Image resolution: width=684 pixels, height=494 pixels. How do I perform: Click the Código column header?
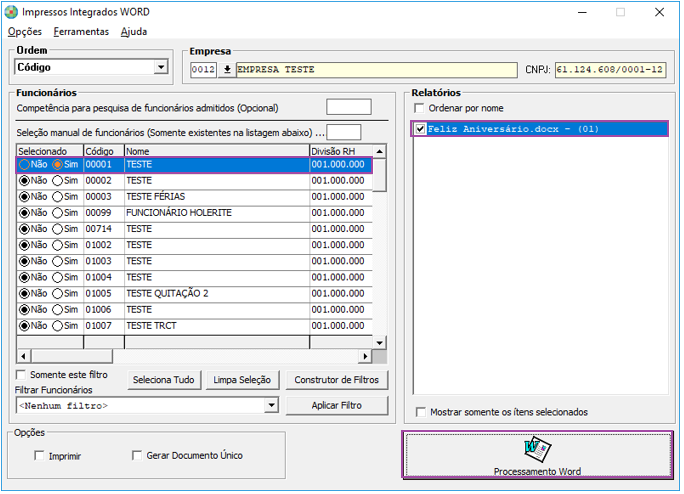click(105, 152)
